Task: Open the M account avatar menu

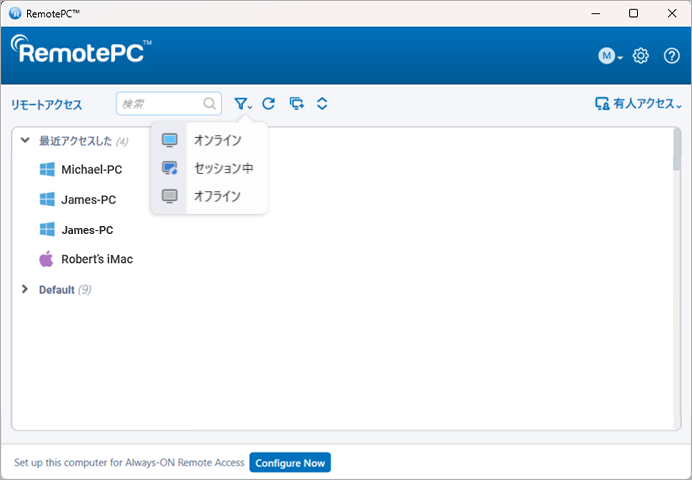Action: (x=610, y=56)
